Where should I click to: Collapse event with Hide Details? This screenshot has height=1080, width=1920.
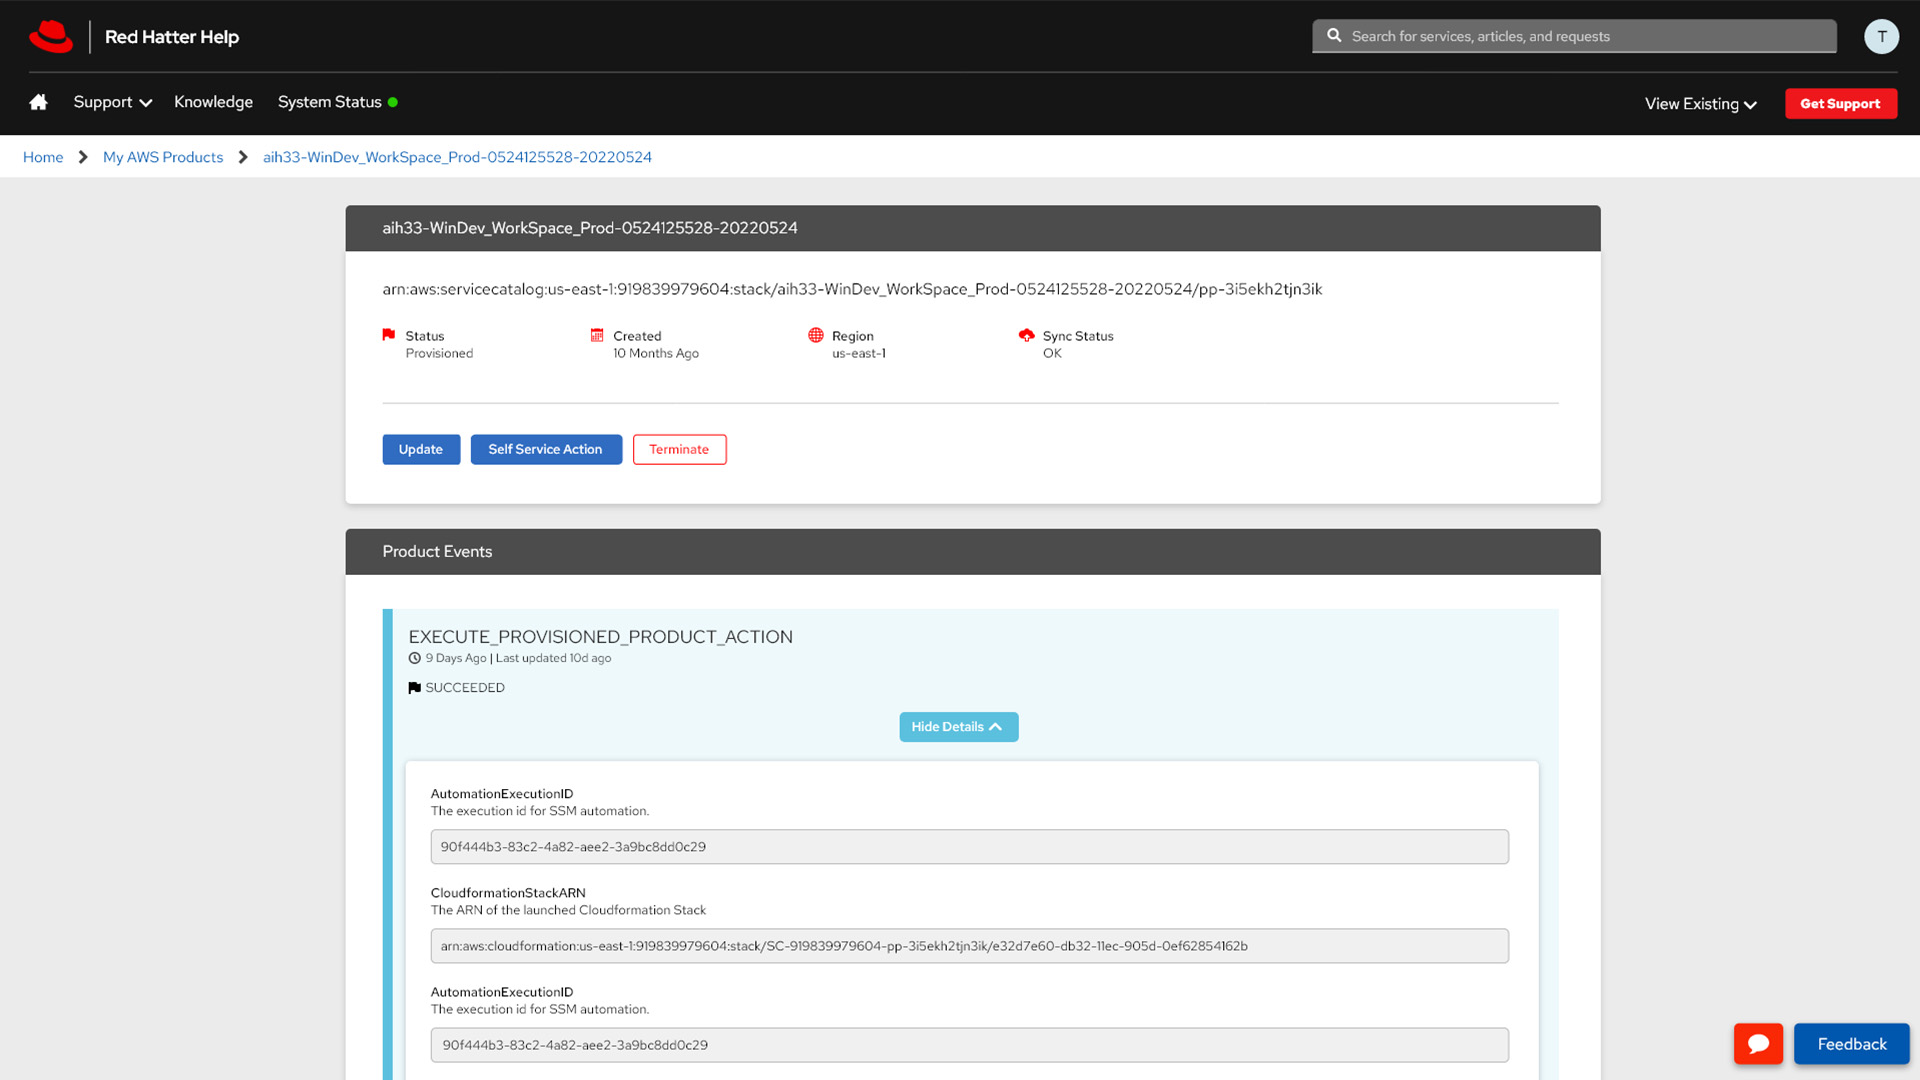click(x=958, y=727)
